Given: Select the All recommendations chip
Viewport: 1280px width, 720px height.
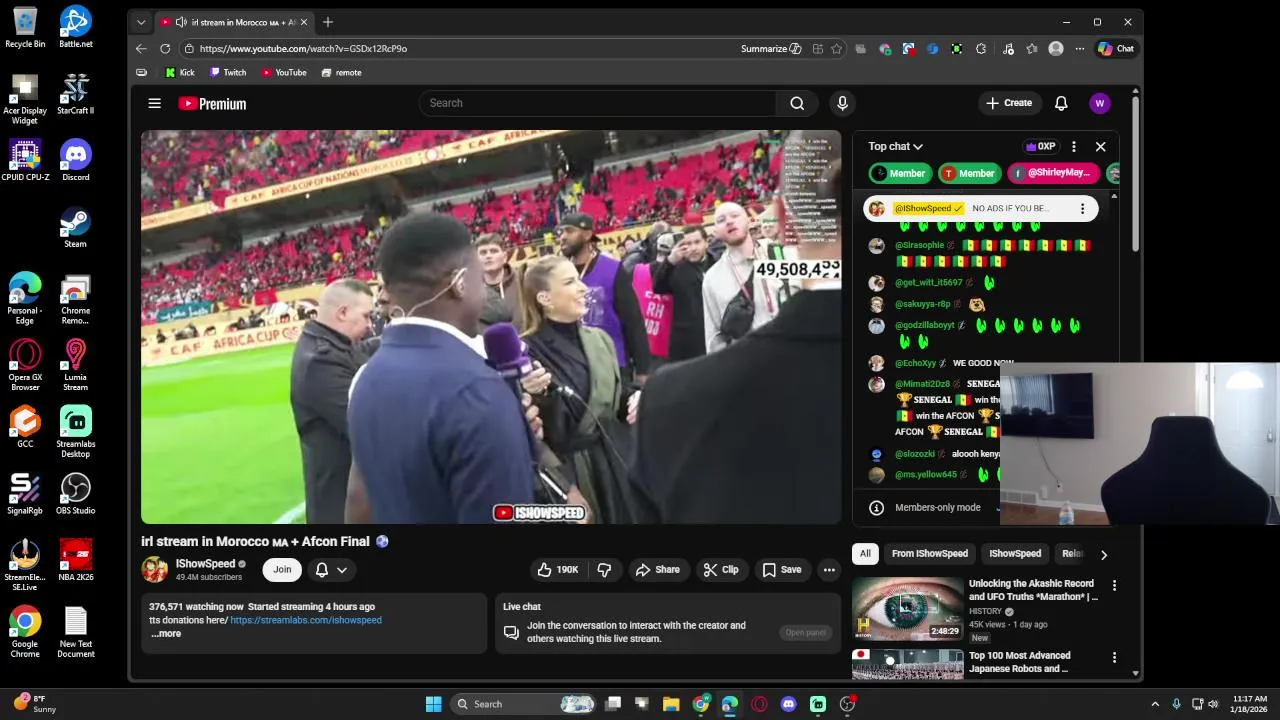Looking at the screenshot, I should point(865,554).
